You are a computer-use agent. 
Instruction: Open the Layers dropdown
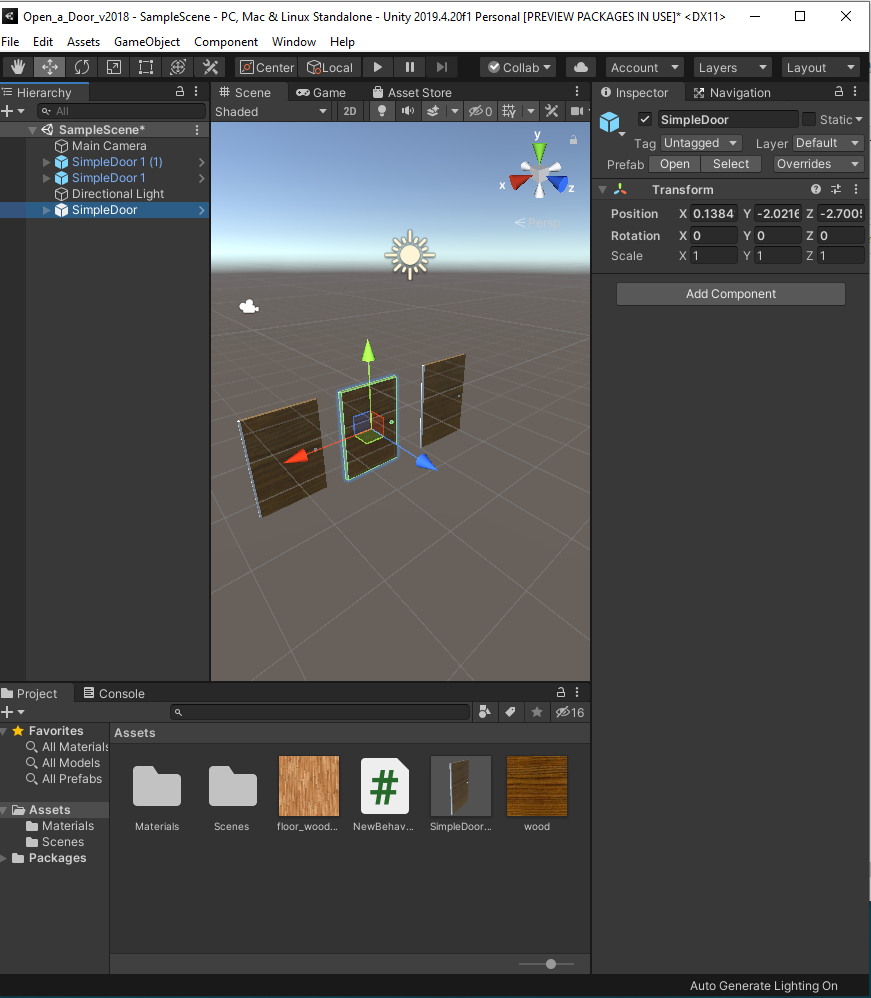(x=732, y=67)
